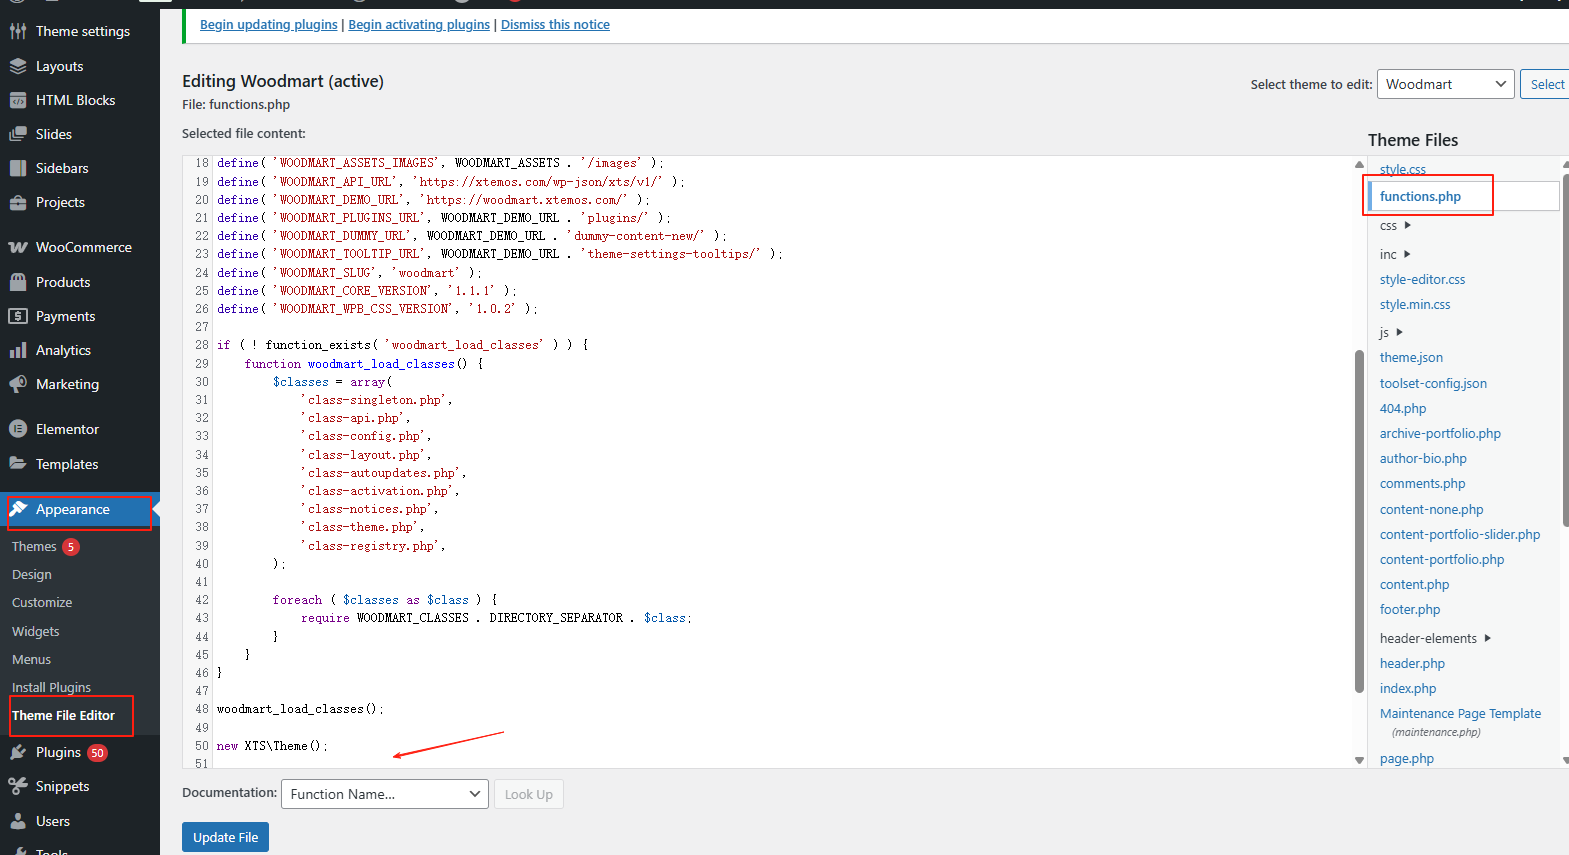
Task: Open Products via its sidebar icon
Action: click(18, 282)
